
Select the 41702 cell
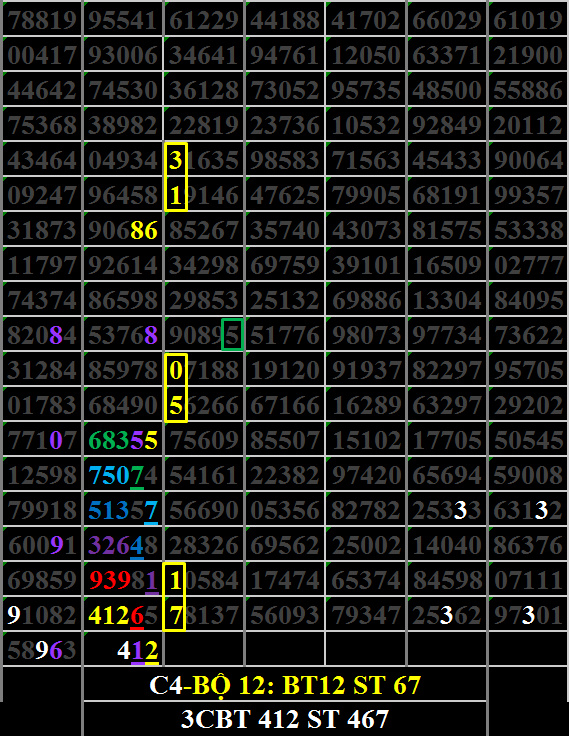click(366, 19)
